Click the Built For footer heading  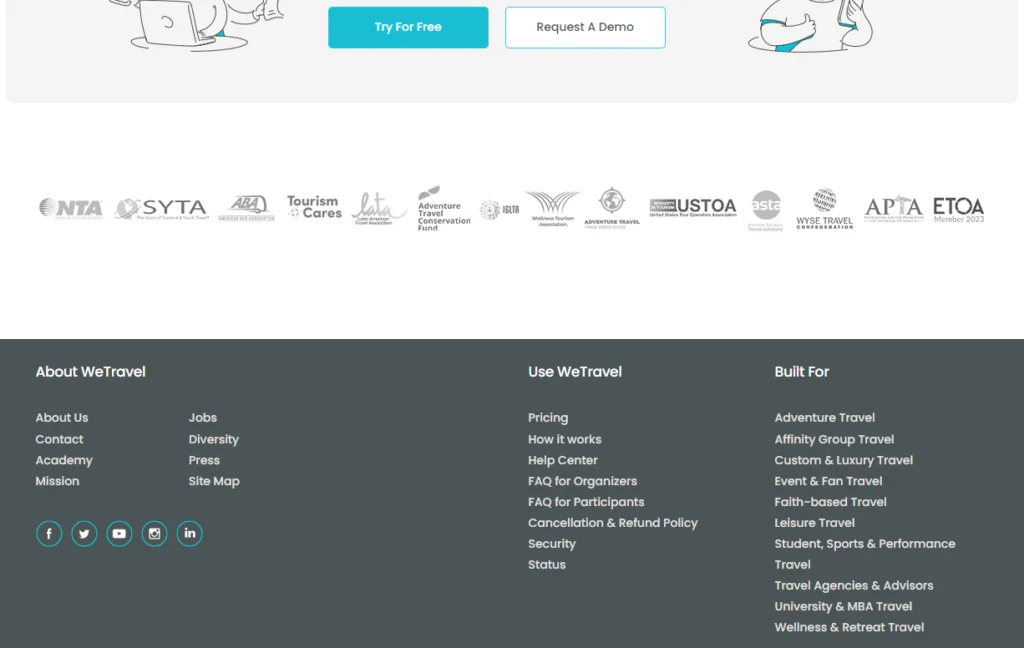802,372
